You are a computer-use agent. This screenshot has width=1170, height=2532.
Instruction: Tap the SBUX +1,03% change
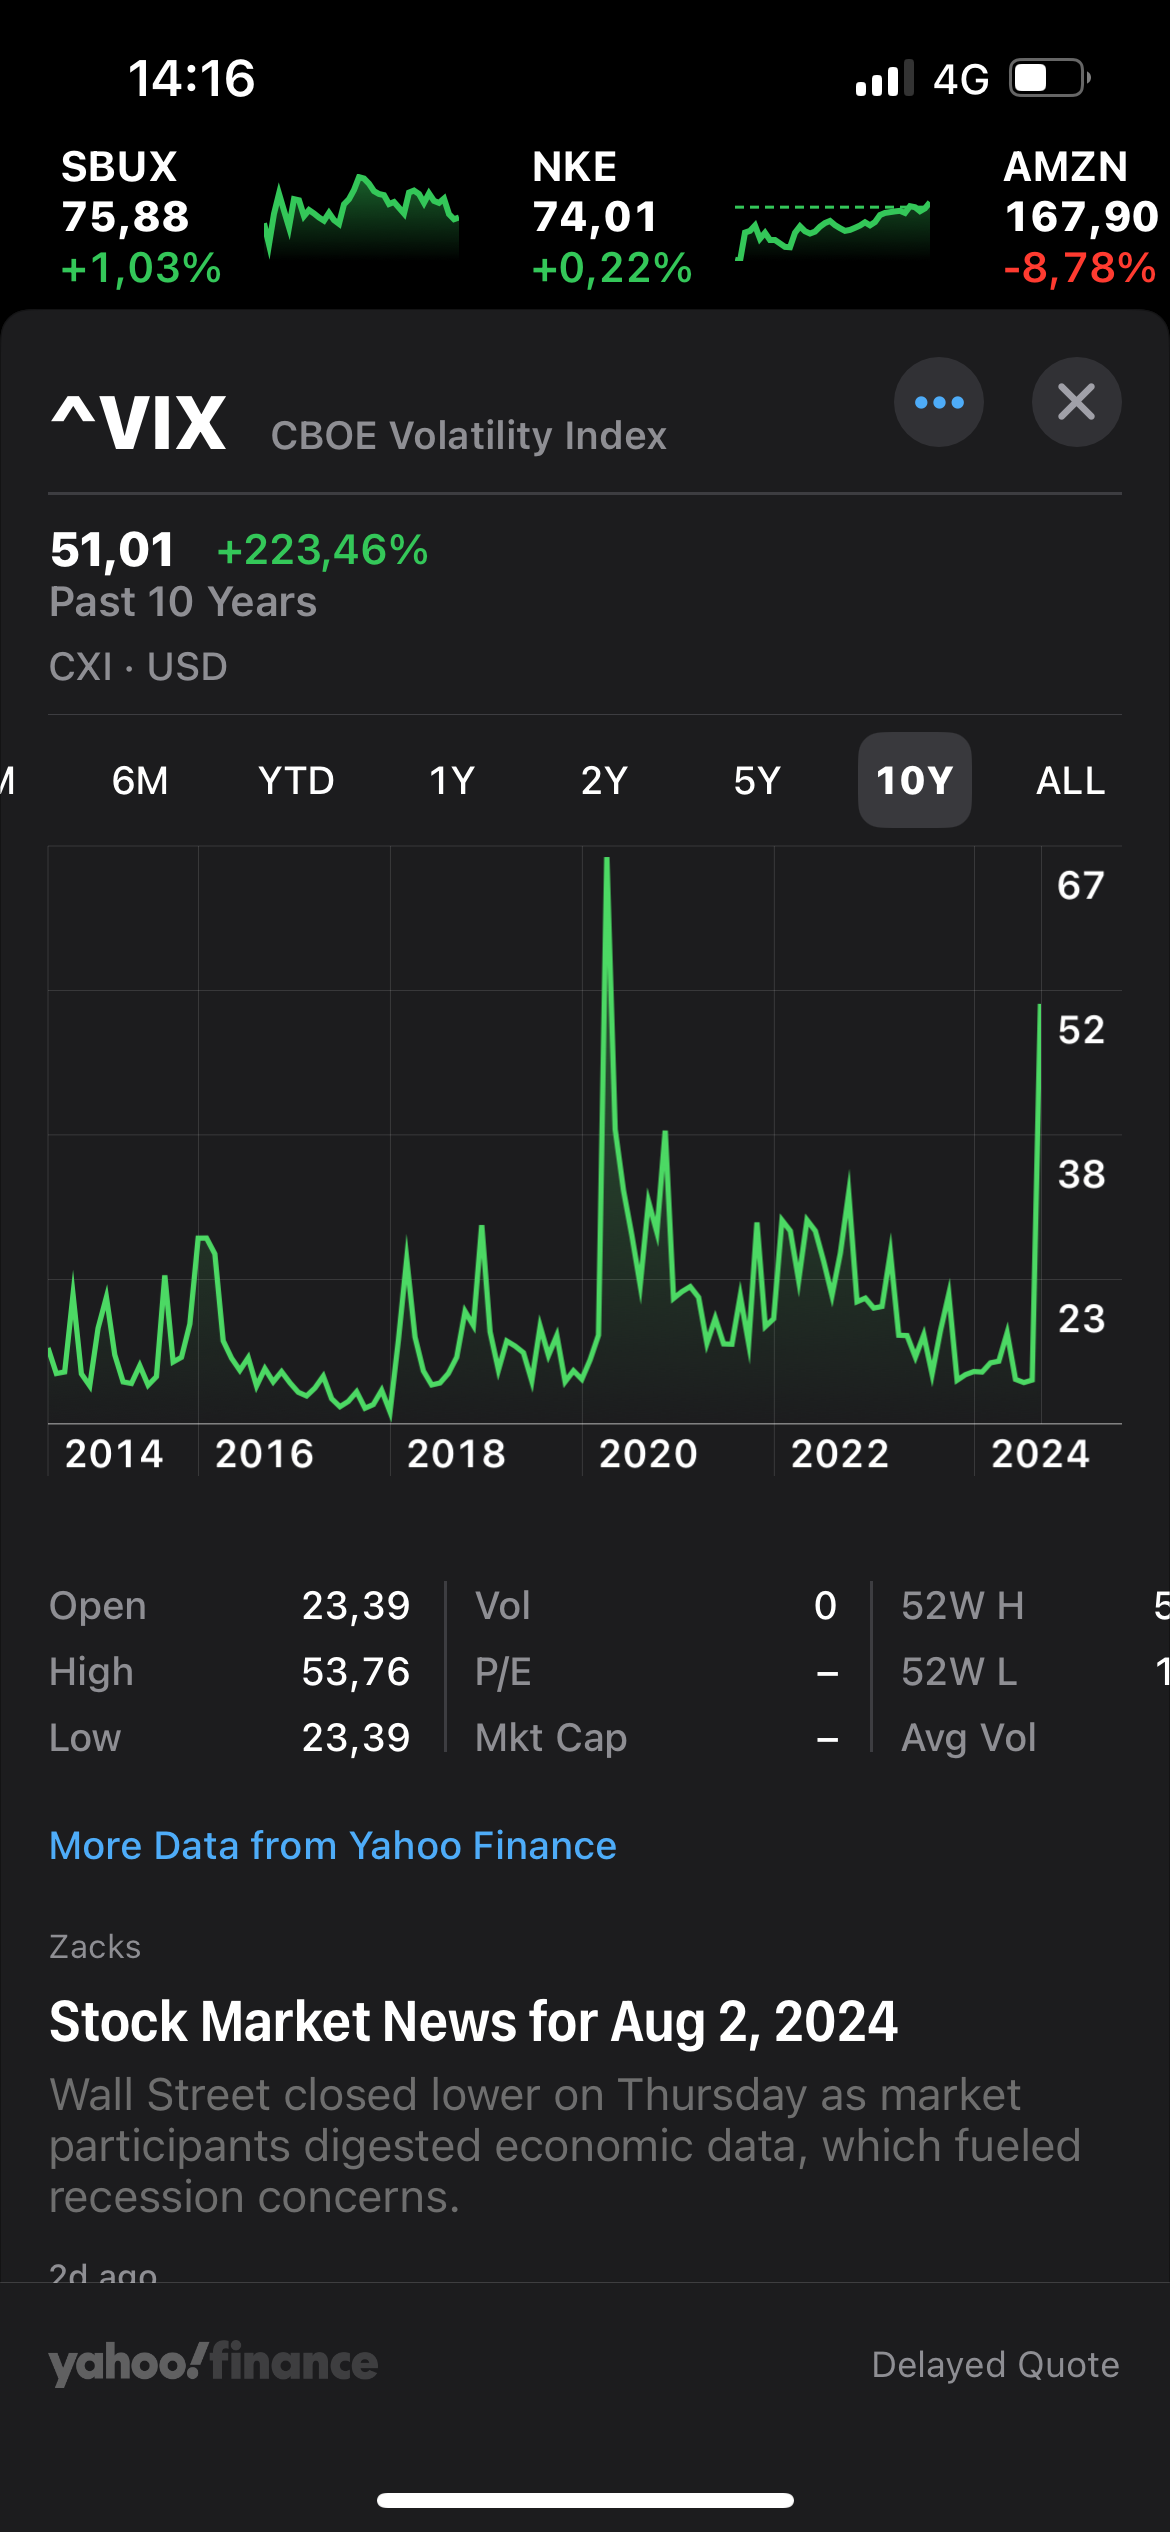141,268
